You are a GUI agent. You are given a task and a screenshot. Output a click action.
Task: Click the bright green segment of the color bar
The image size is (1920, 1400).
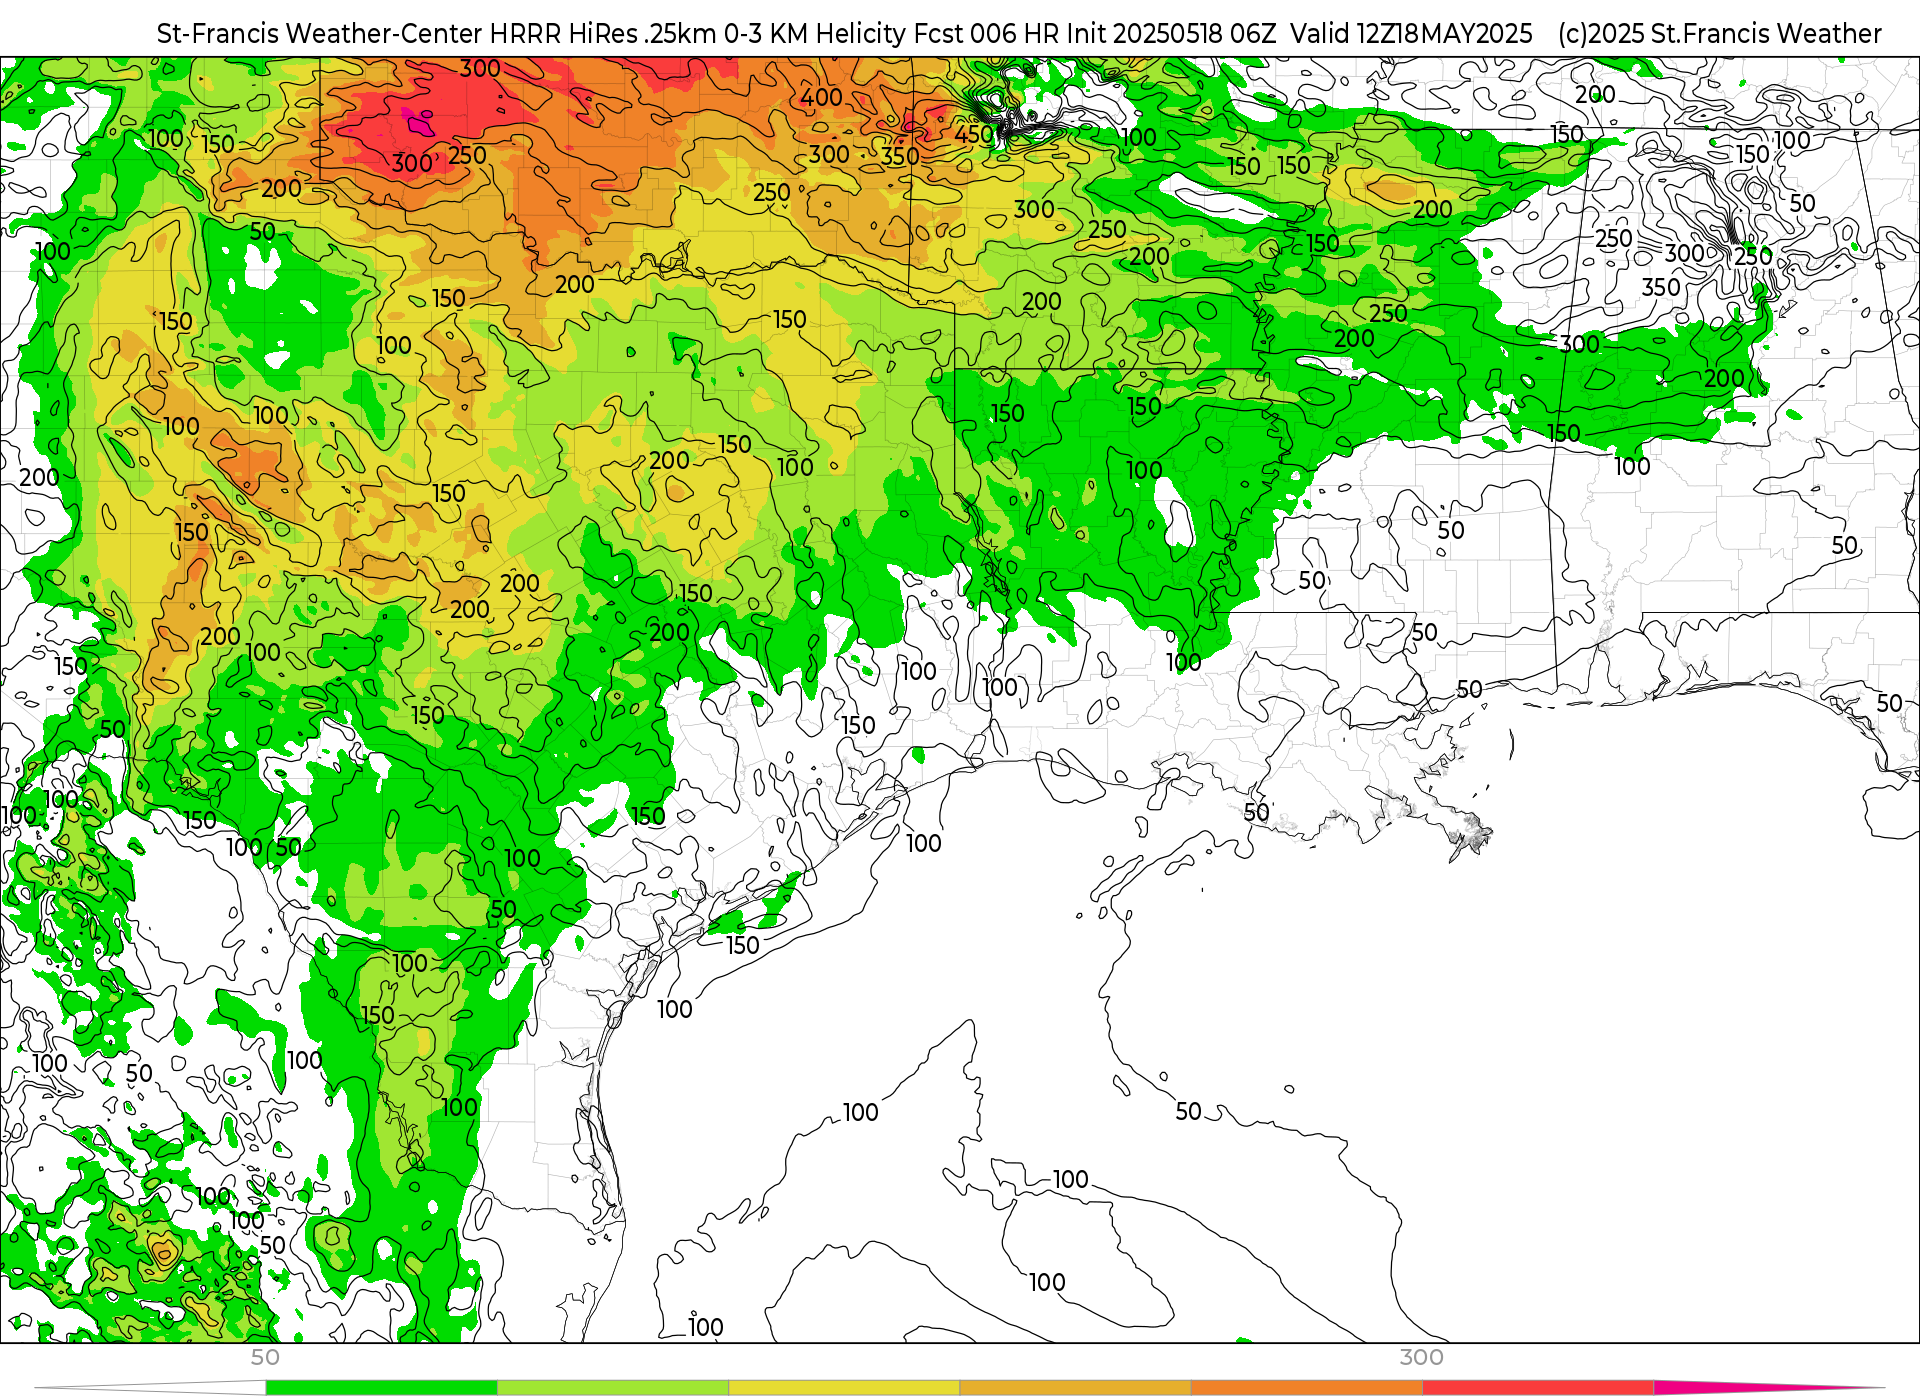381,1388
